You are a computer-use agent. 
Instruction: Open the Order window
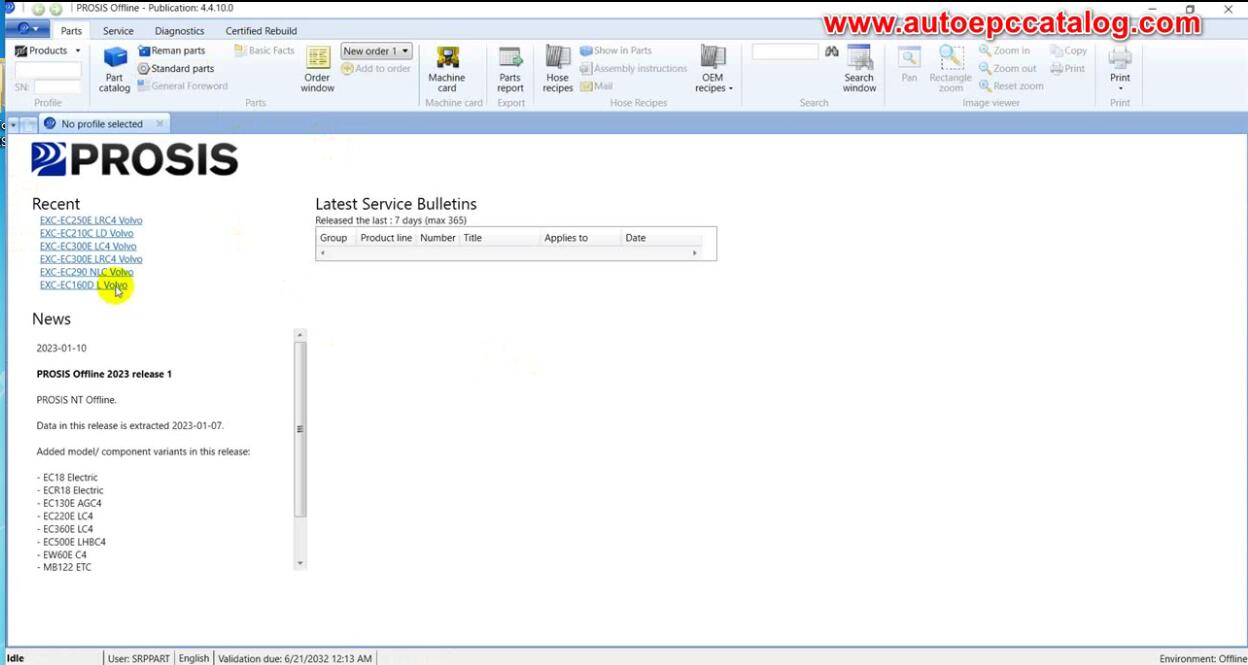(x=317, y=69)
